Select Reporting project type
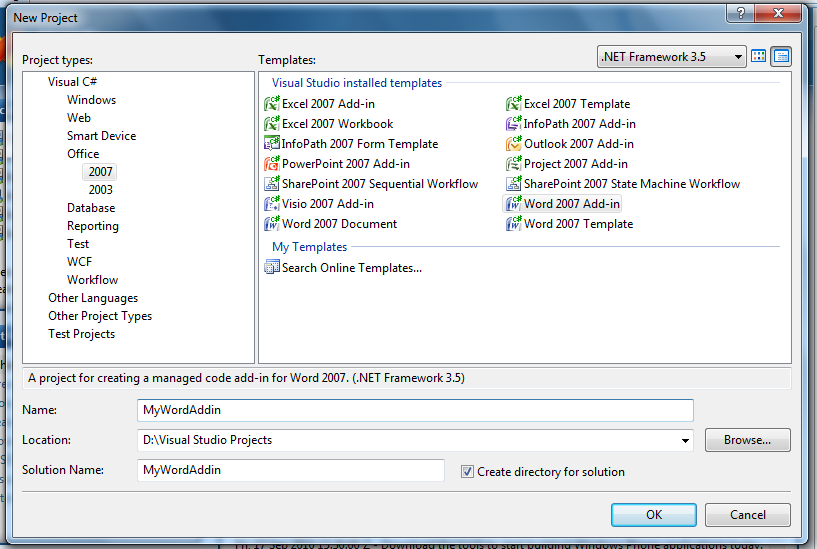The height and width of the screenshot is (549, 817). [93, 226]
